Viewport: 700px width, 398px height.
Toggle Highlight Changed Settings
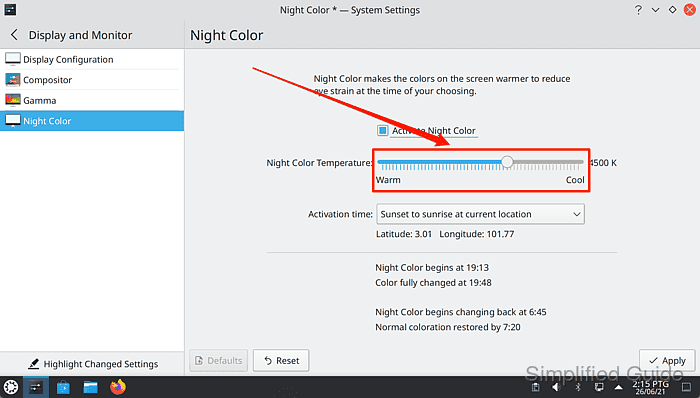pyautogui.click(x=93, y=364)
